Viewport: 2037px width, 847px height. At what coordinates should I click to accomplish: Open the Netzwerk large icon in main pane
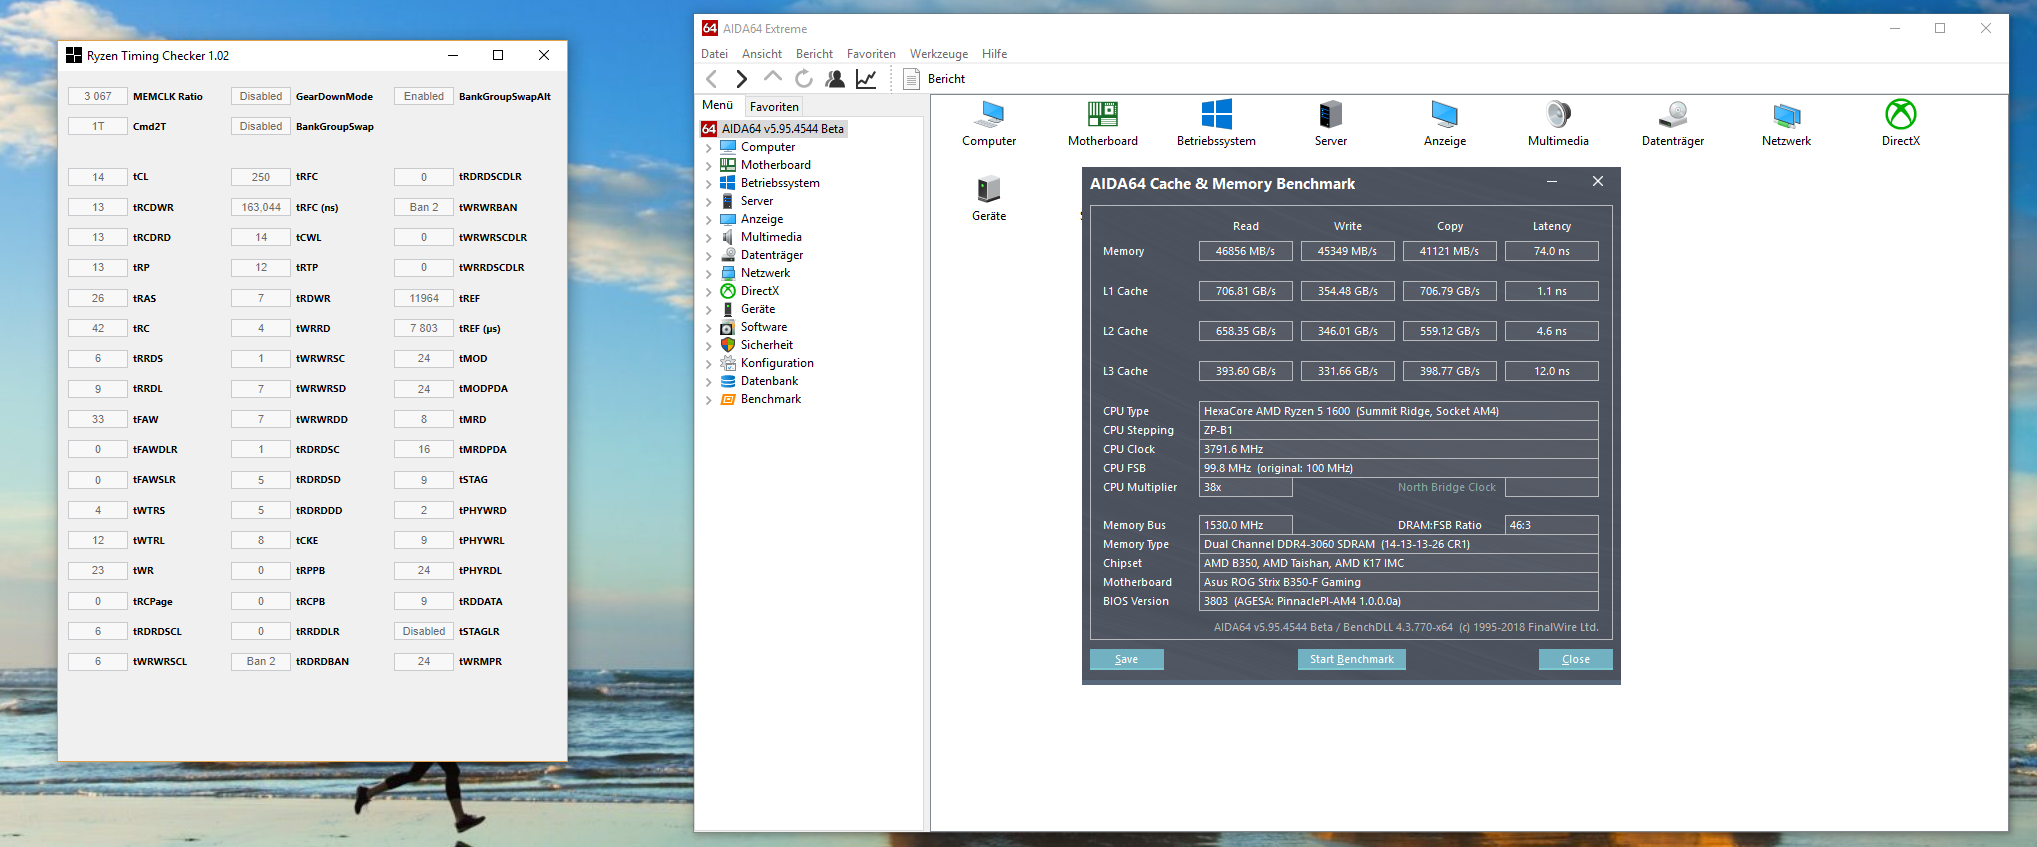click(1787, 123)
